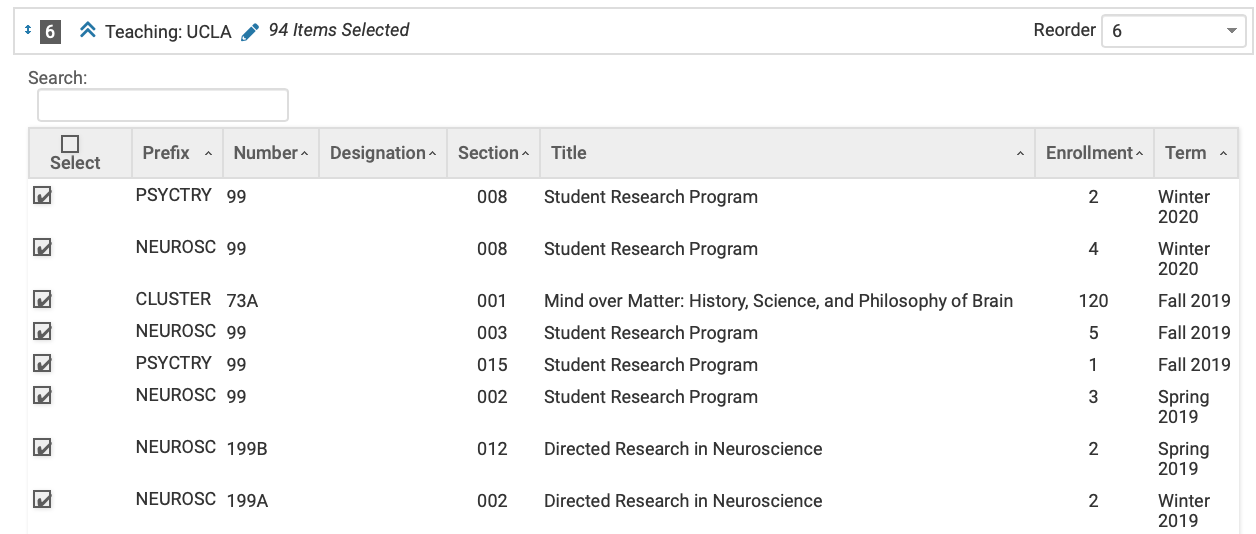Sort by Section column arrow

tap(526, 154)
